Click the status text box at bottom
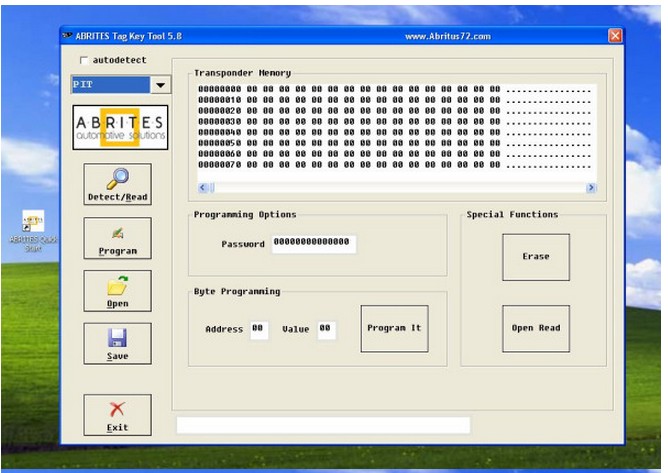Screen dimensions: 668x473 point(322,425)
